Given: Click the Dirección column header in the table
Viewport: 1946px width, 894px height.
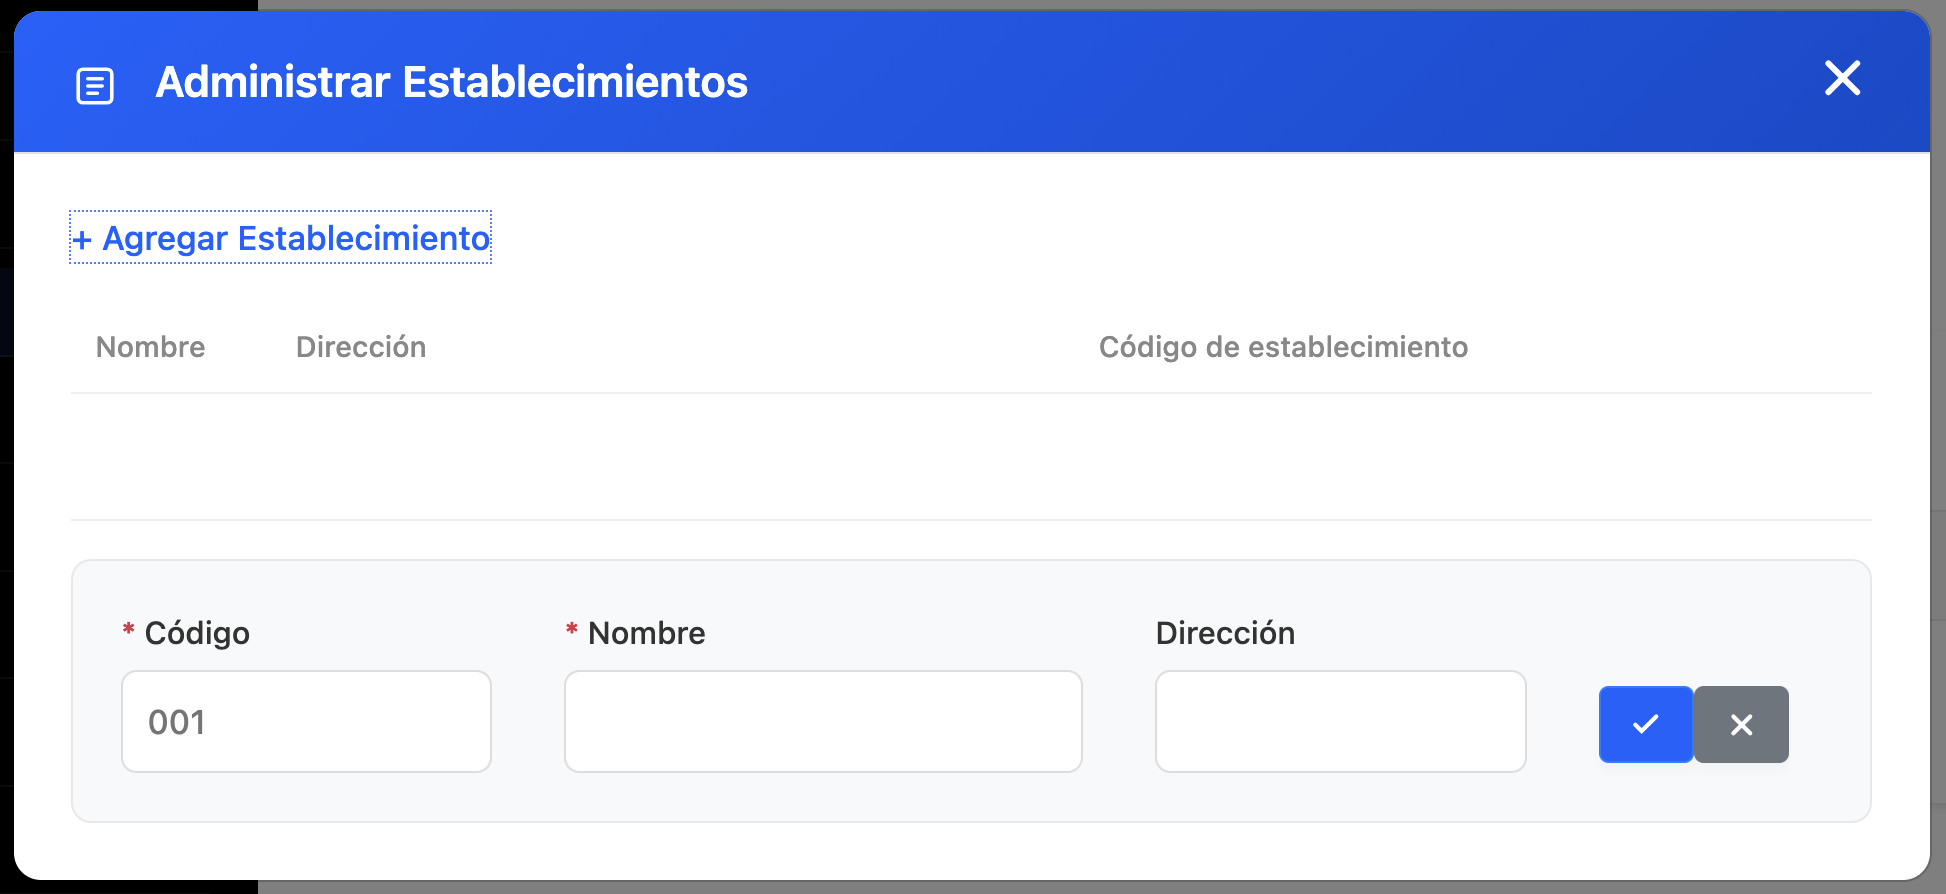Looking at the screenshot, I should (361, 347).
